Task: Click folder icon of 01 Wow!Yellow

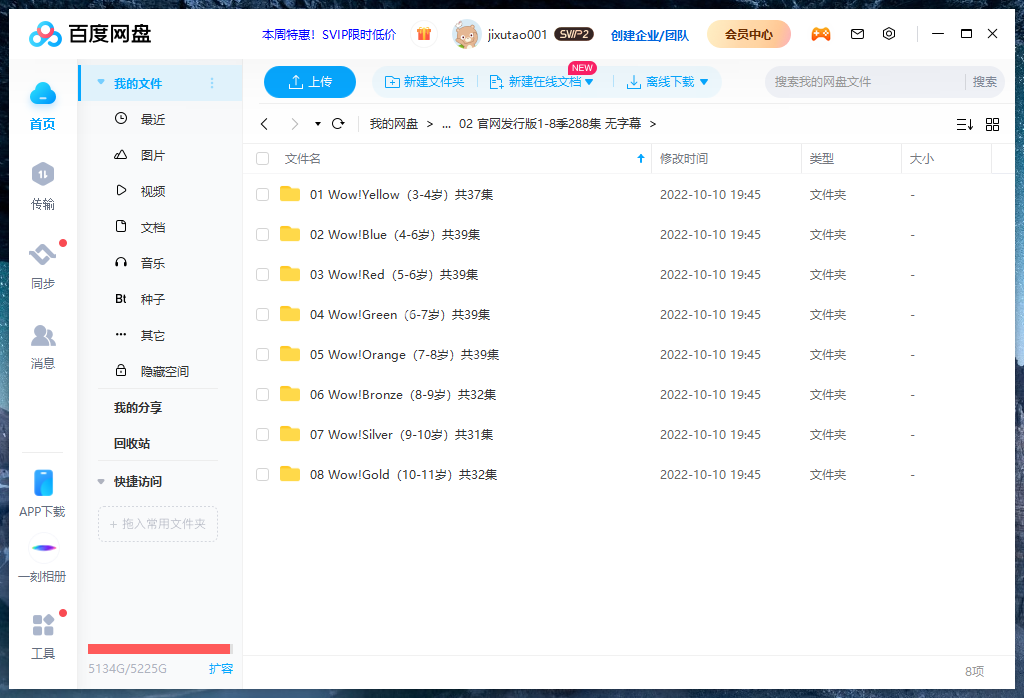Action: (290, 194)
